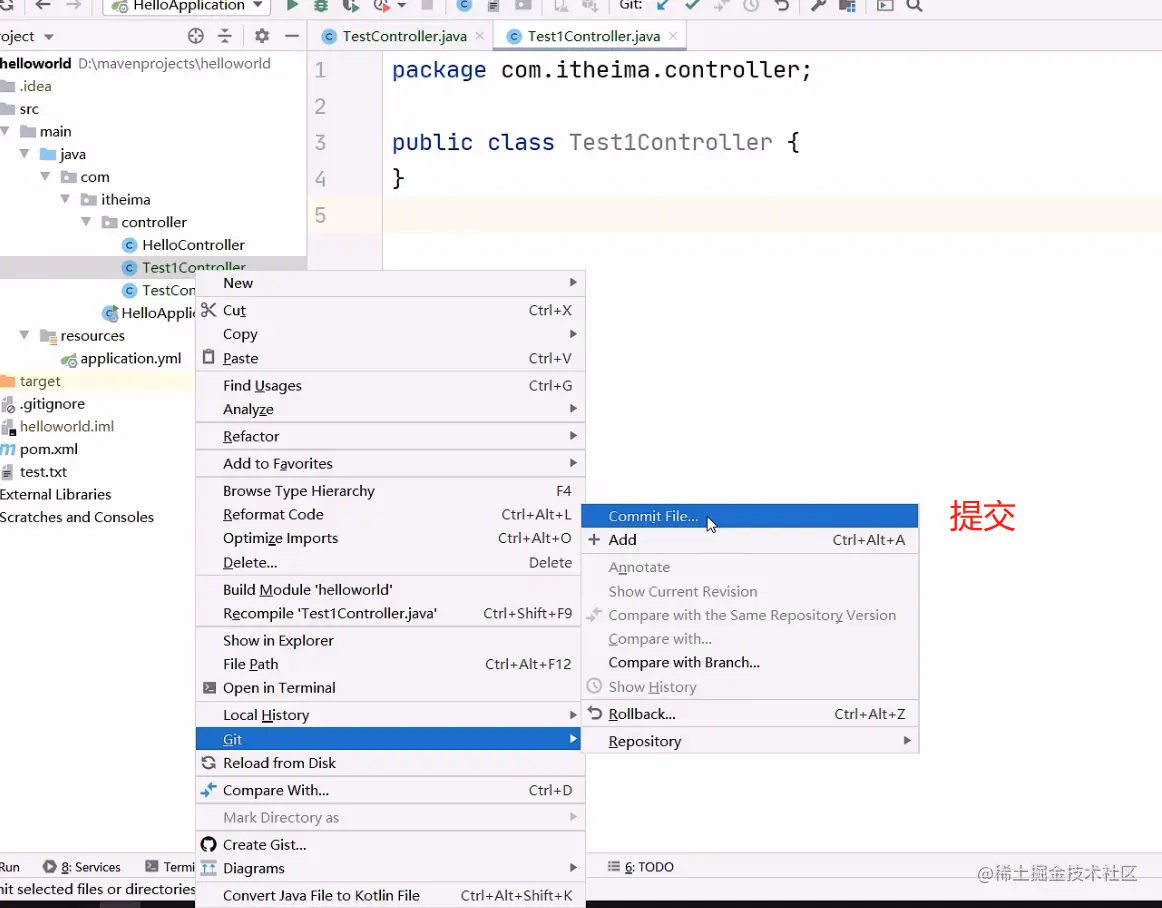Screen dimensions: 1162x908
Task: Choose Rollback... in Git submenu
Action: (x=749, y=714)
